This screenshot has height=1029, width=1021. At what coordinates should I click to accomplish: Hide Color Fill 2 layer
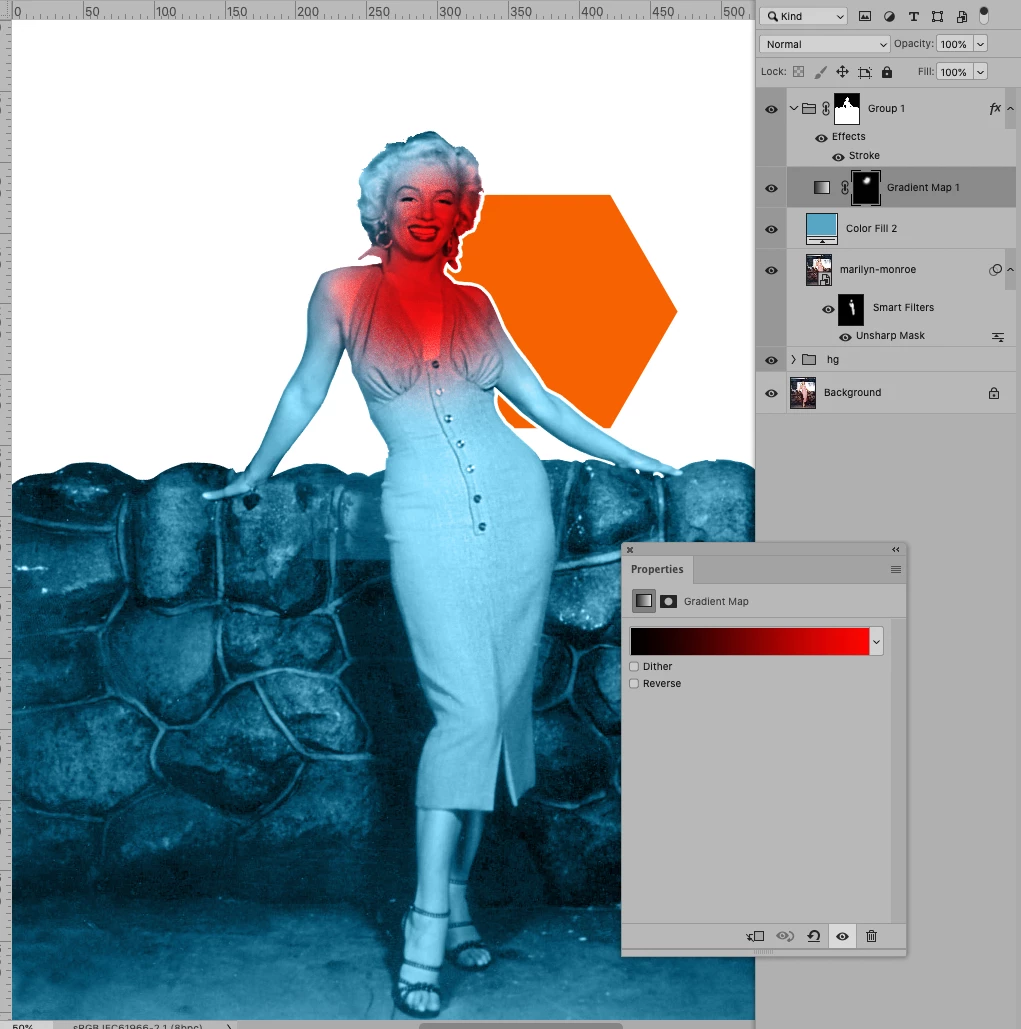pyautogui.click(x=772, y=229)
